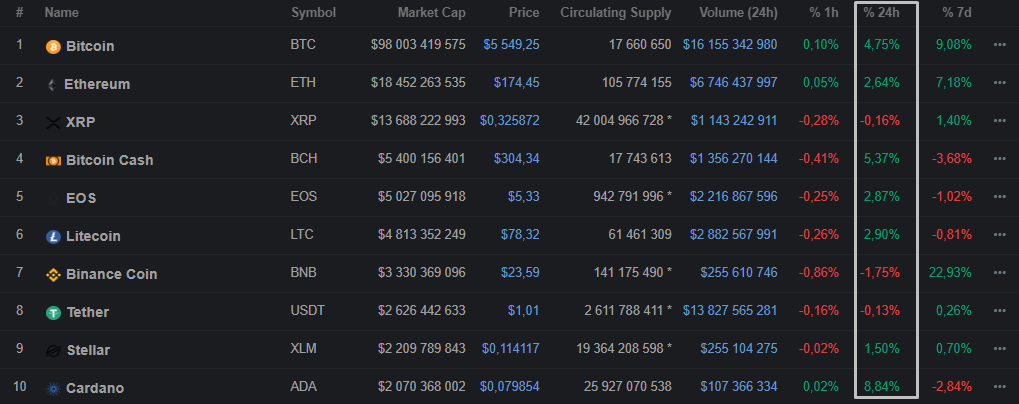Open the Stellar name link
The width and height of the screenshot is (1019, 404).
(x=88, y=350)
